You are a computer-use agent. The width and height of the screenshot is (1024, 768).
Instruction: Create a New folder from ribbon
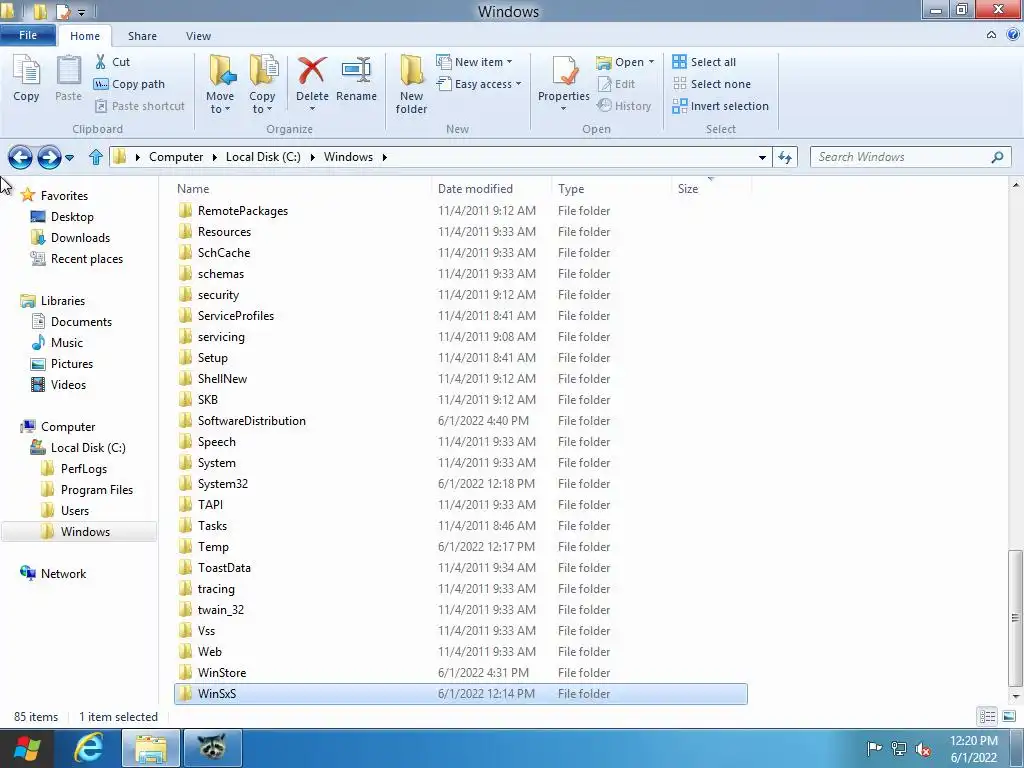(411, 84)
